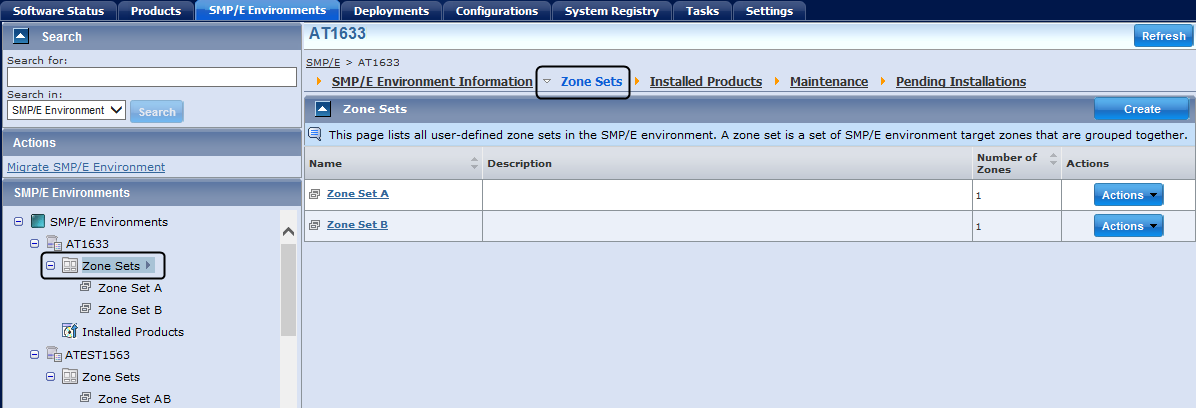Image resolution: width=1196 pixels, height=408 pixels.
Task: Select Installed Products in navigation tree
Action: pos(133,333)
